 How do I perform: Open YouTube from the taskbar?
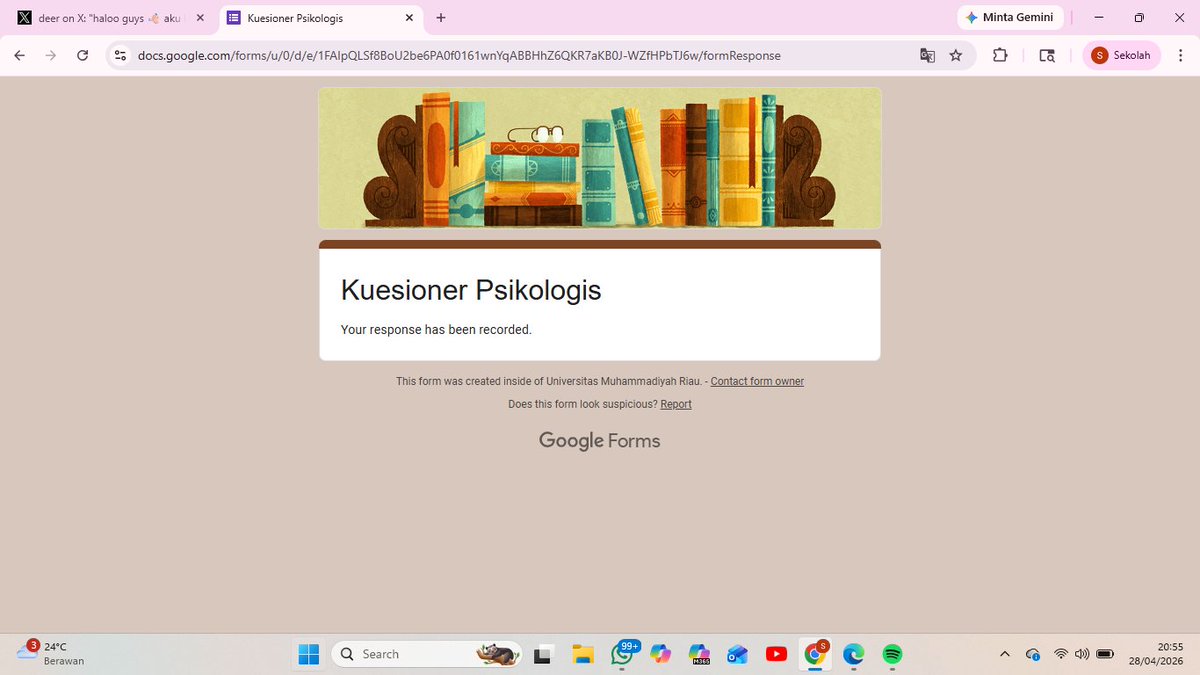point(776,654)
